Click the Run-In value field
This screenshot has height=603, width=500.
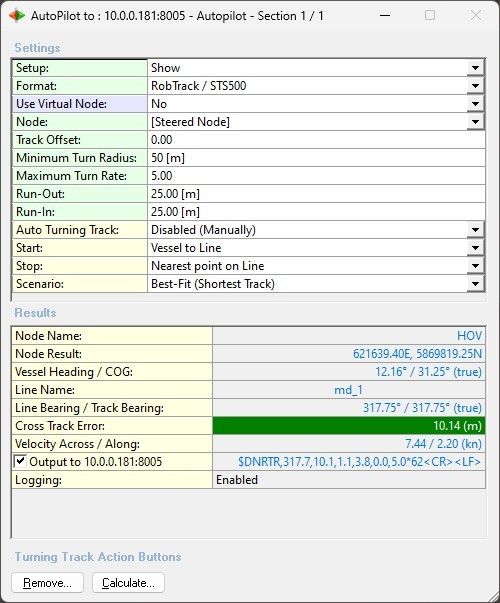point(316,212)
